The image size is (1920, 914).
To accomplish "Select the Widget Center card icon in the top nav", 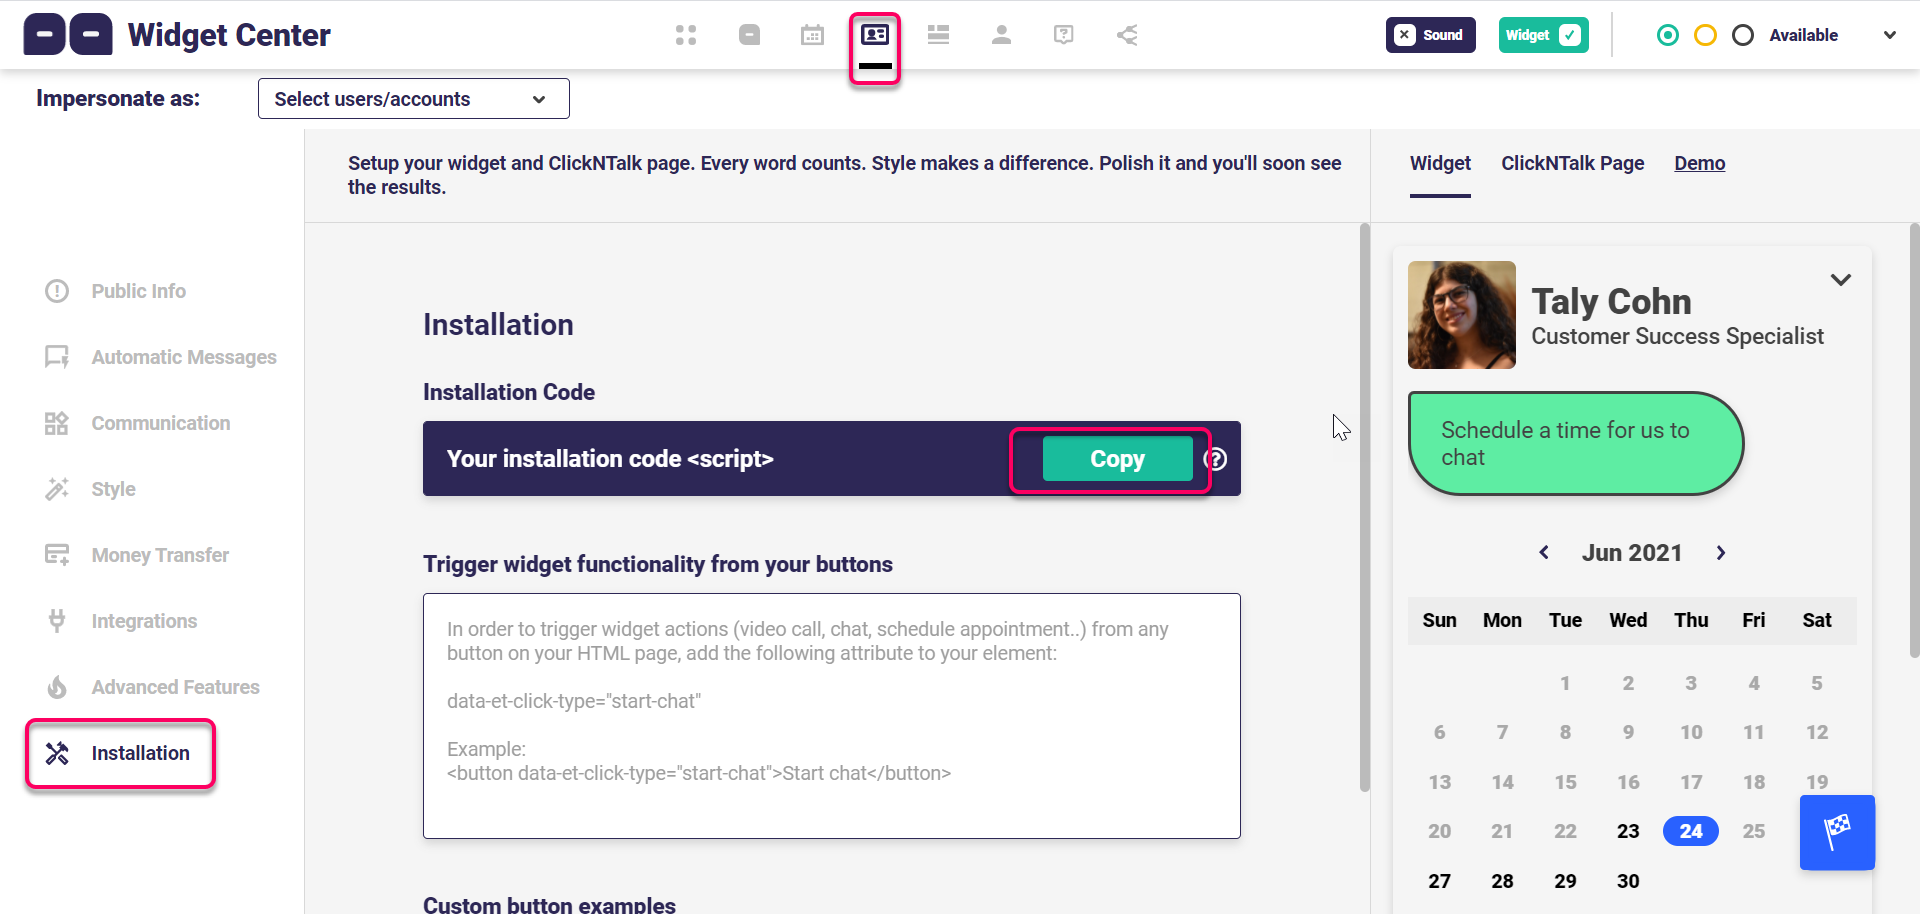I will point(875,35).
